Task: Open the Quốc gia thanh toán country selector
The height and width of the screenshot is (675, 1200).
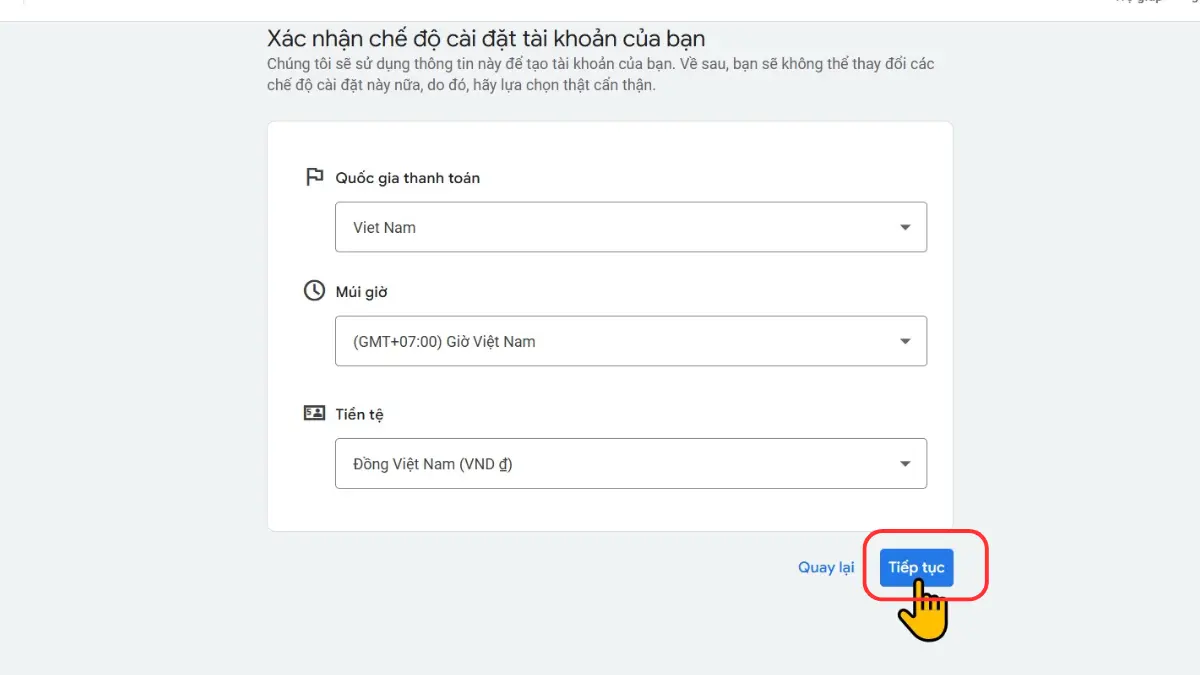Action: [x=630, y=227]
